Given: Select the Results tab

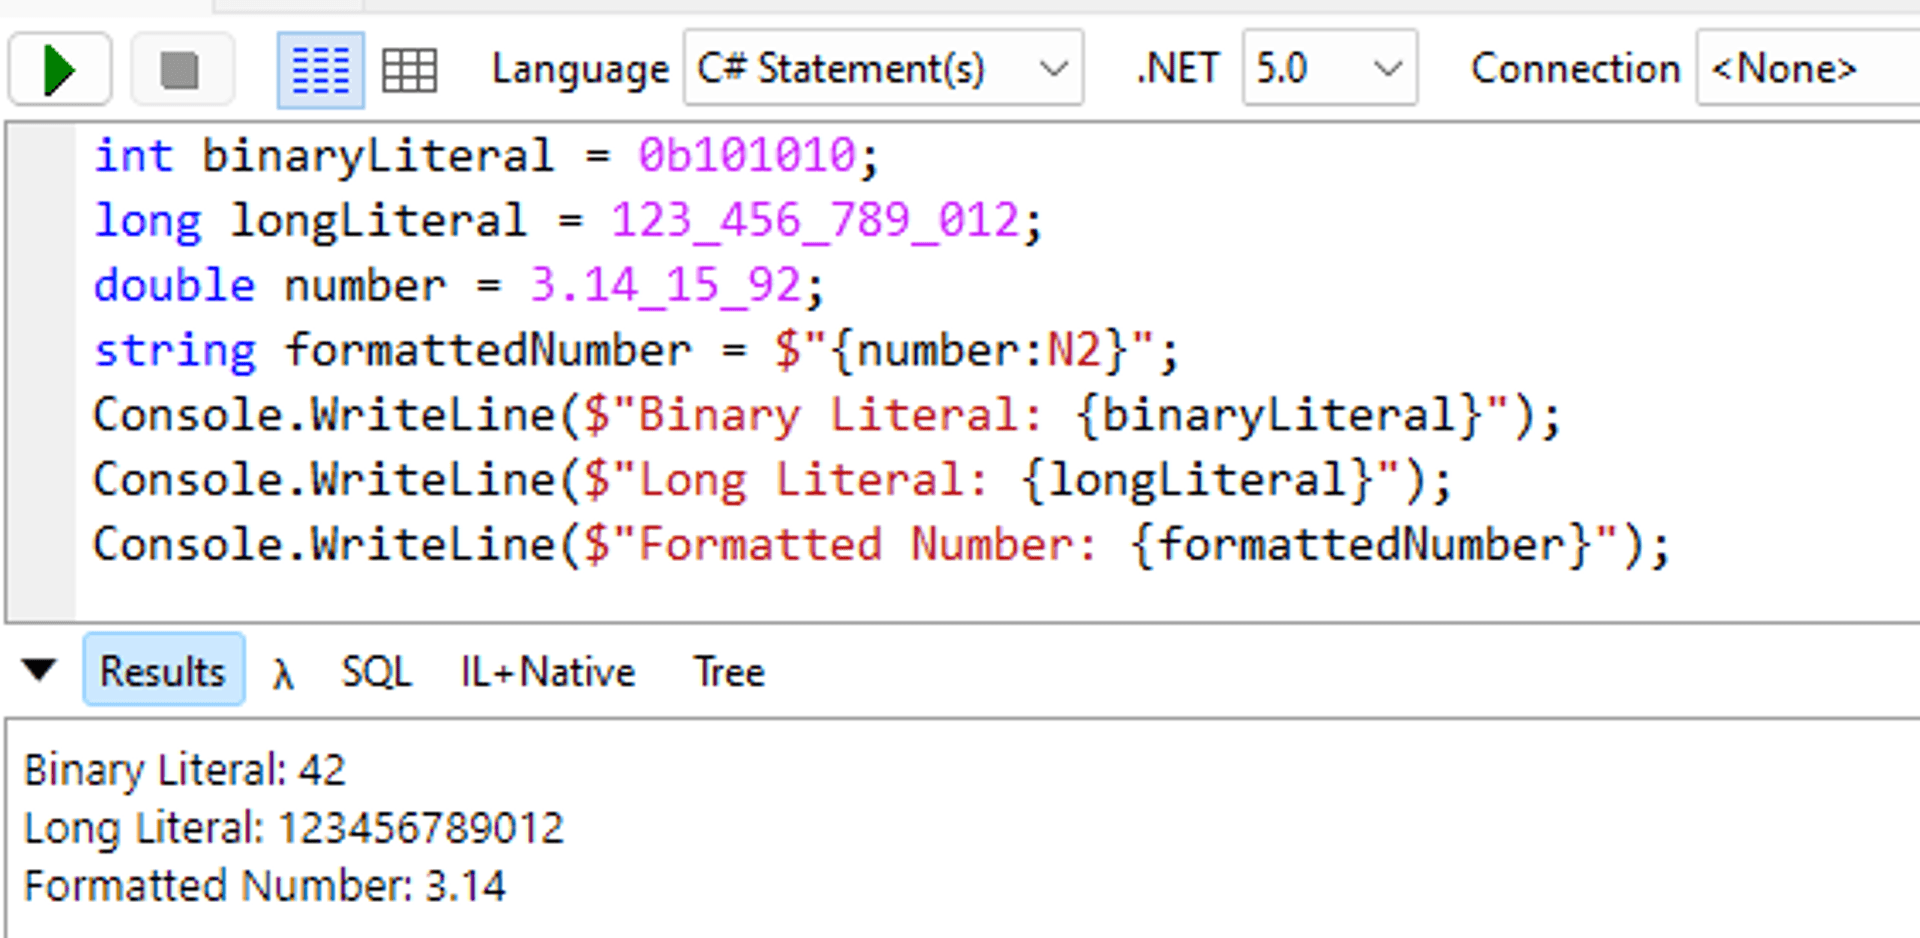Looking at the screenshot, I should pos(163,672).
